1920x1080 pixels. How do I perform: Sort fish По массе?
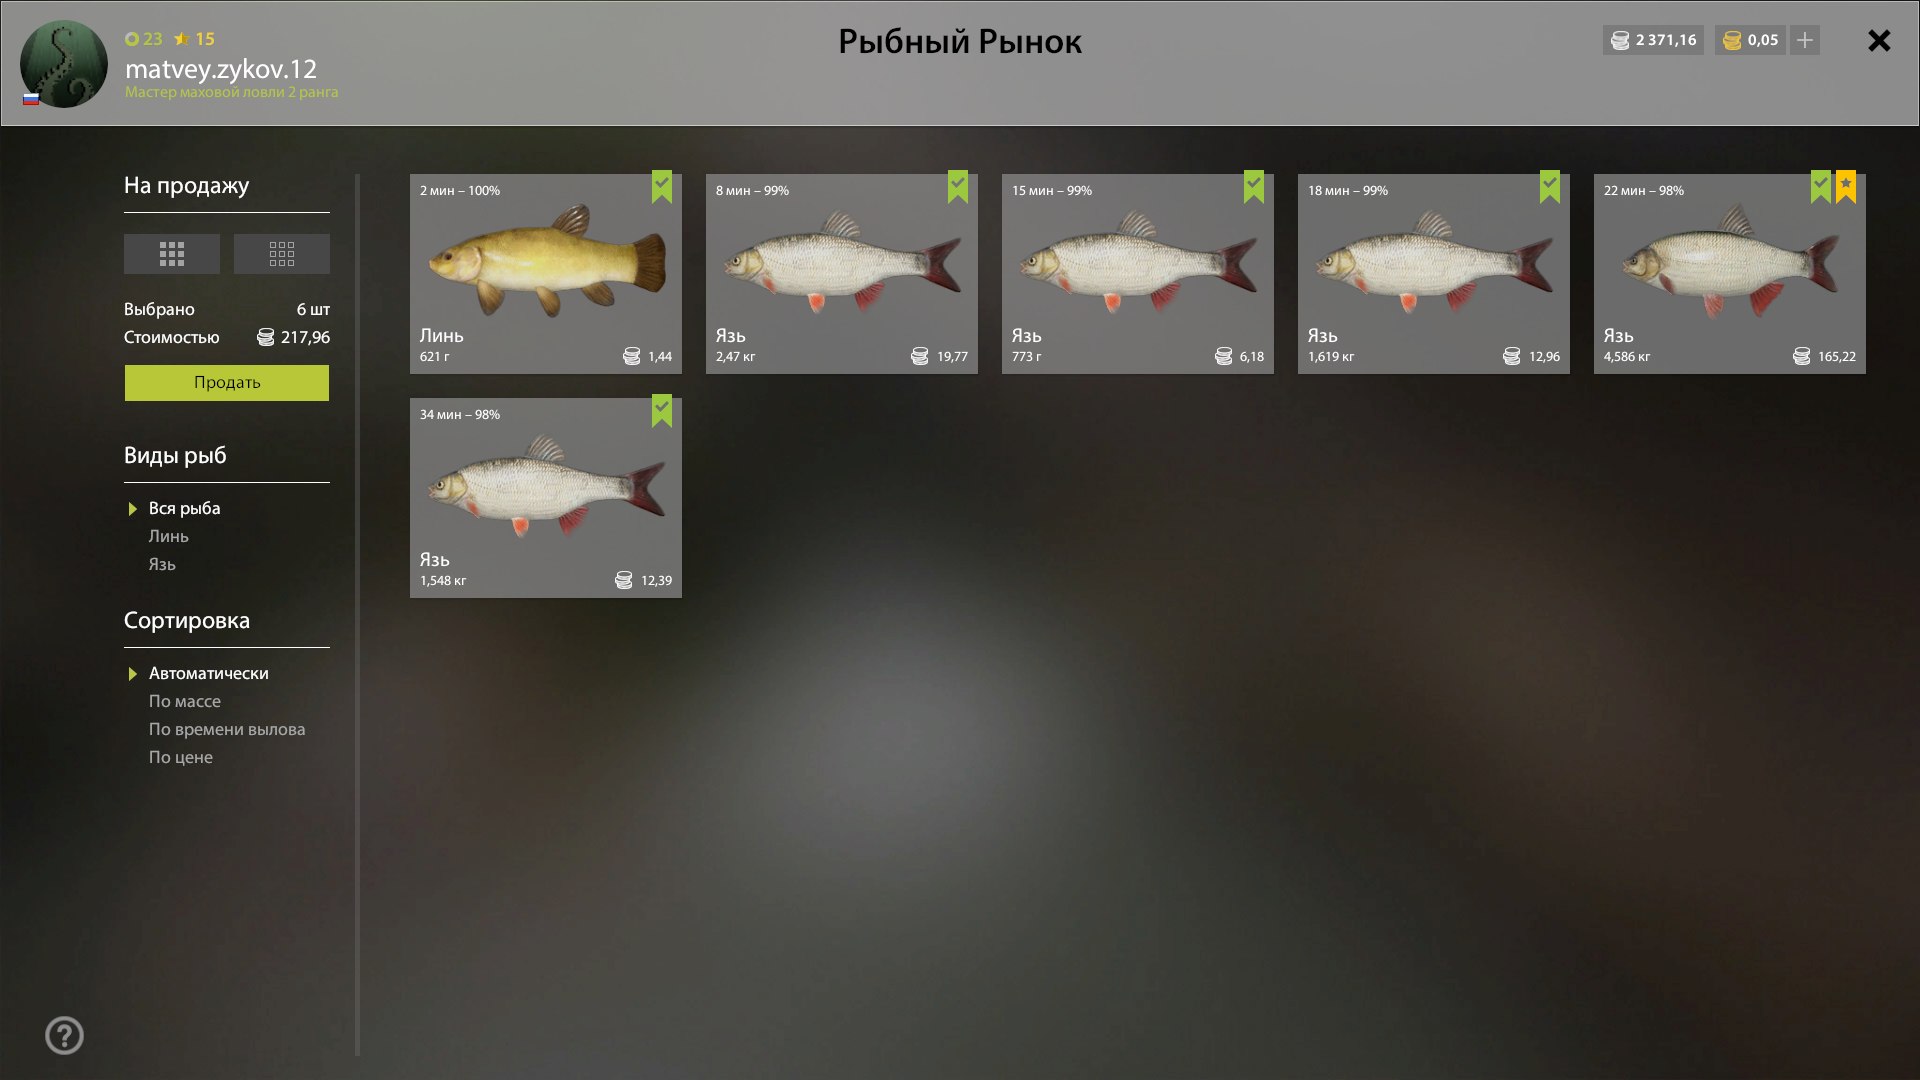click(x=185, y=701)
